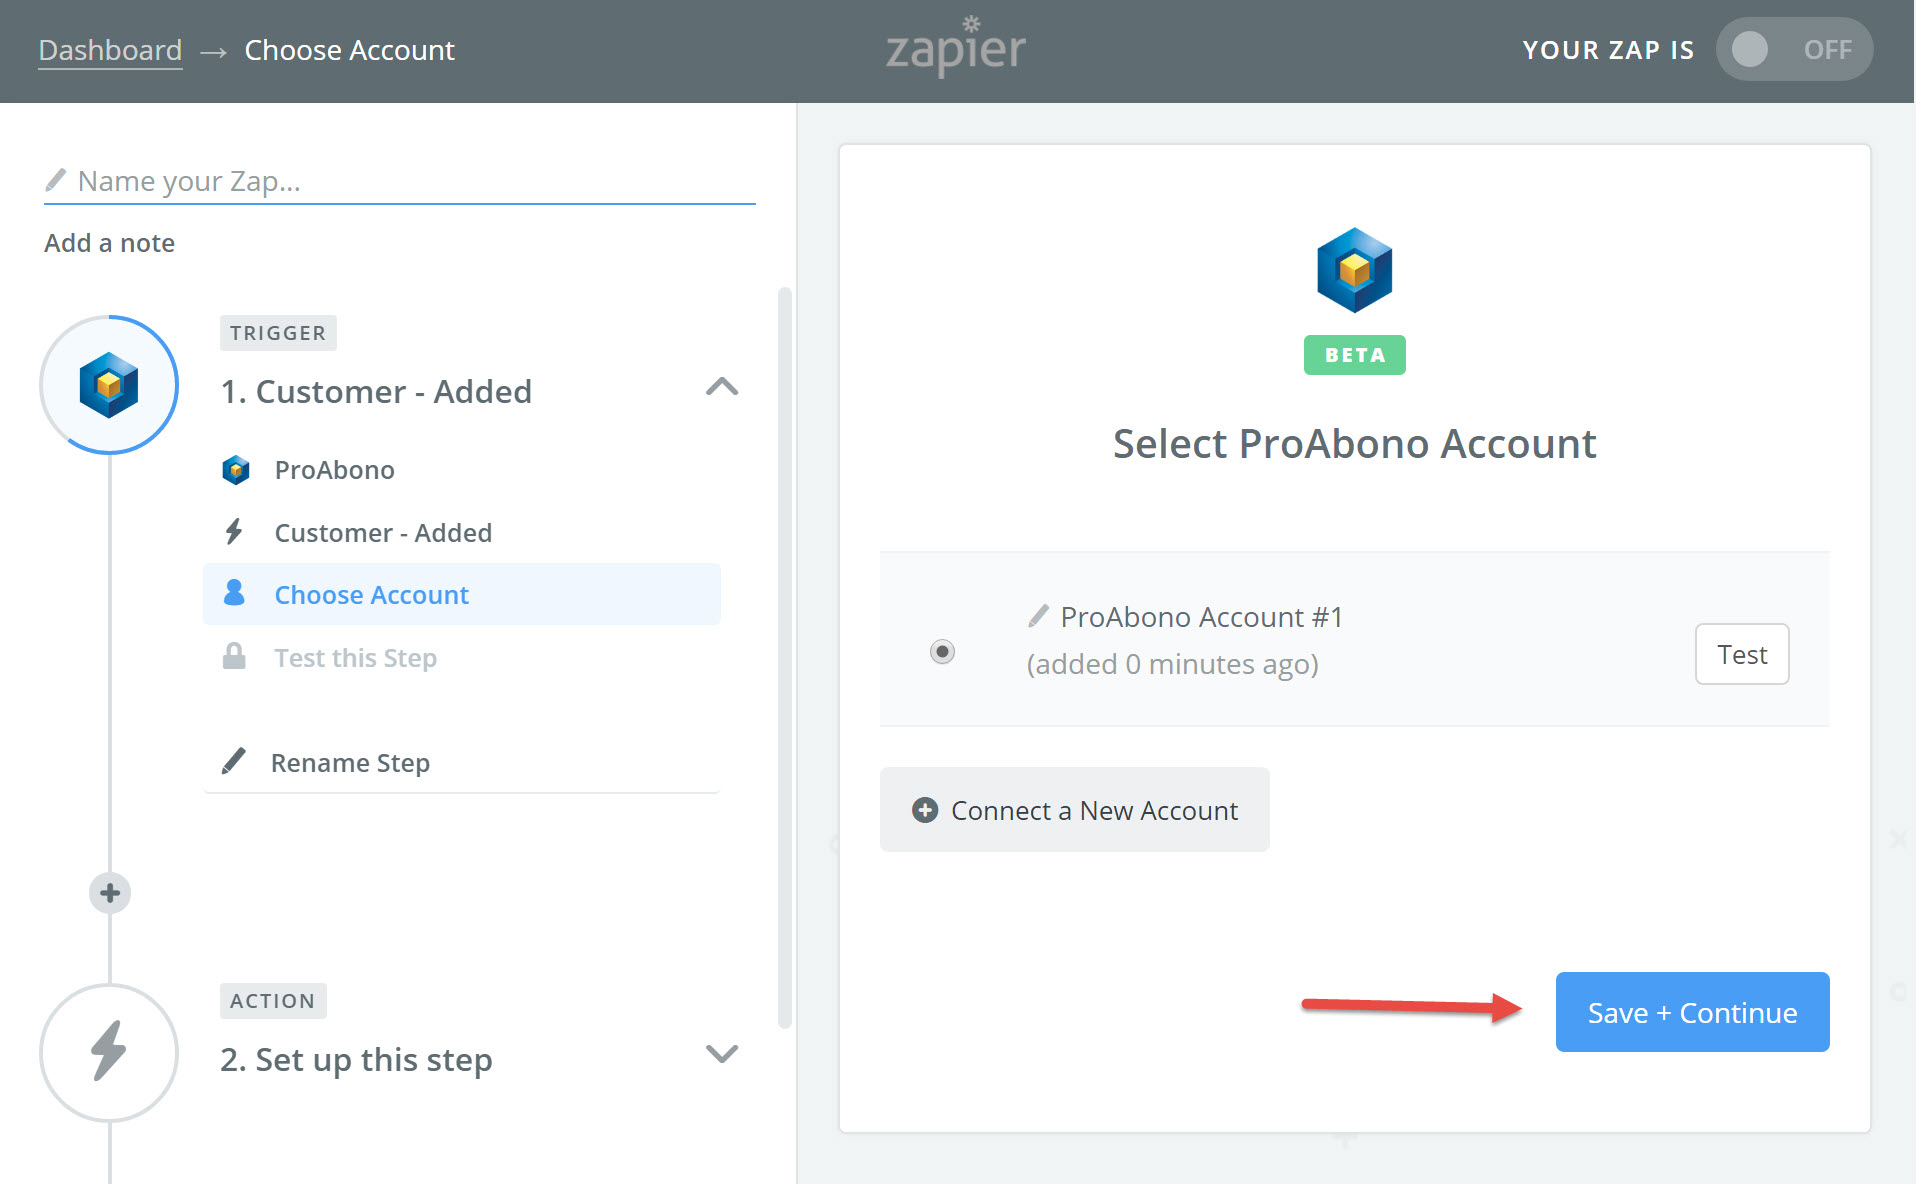Image resolution: width=1916 pixels, height=1184 pixels.
Task: Click the Name your Zap field
Action: (x=400, y=181)
